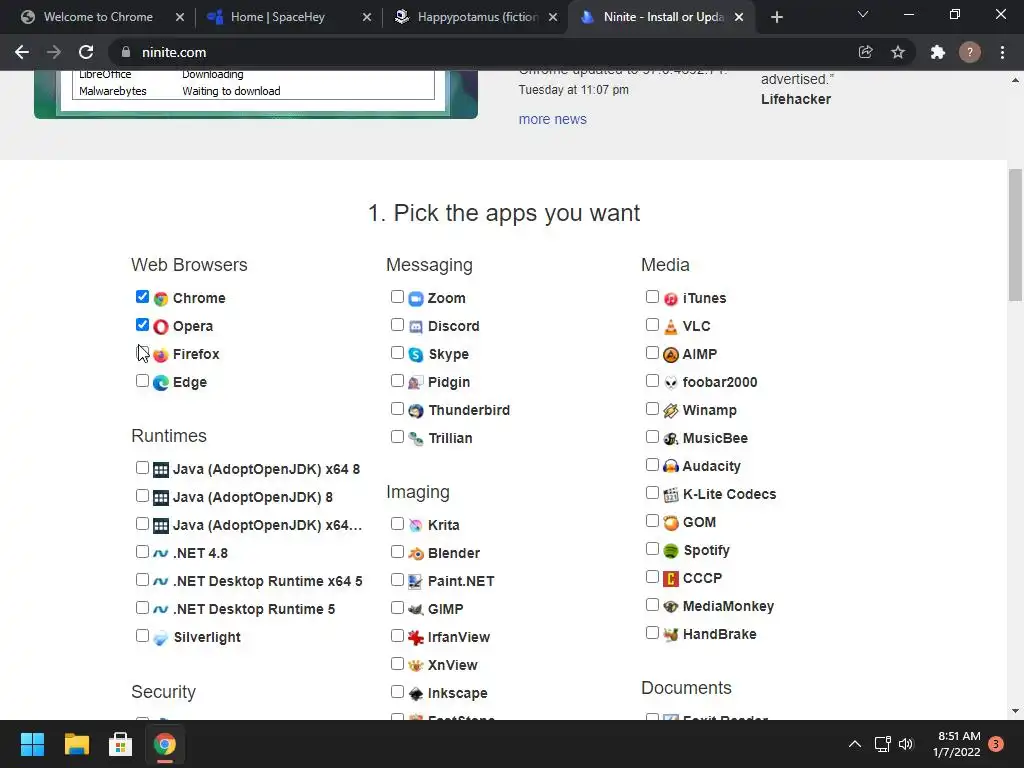Screen dimensions: 1024x768
Task: Click the scrollbar down arrow
Action: [1015, 711]
